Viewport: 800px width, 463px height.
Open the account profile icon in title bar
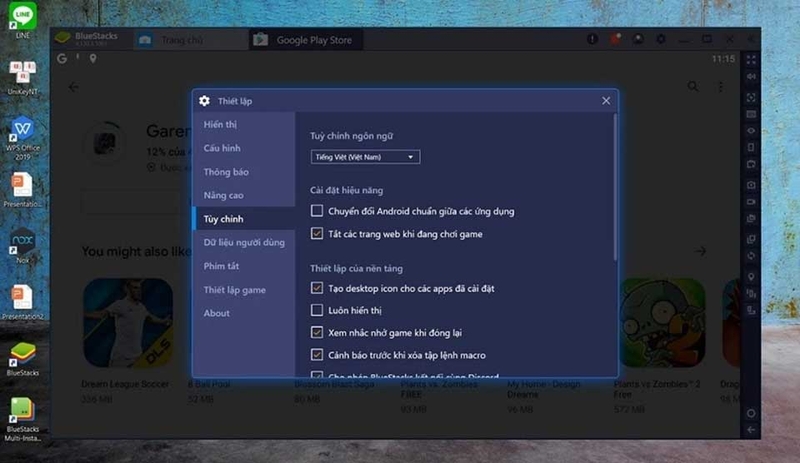638,39
